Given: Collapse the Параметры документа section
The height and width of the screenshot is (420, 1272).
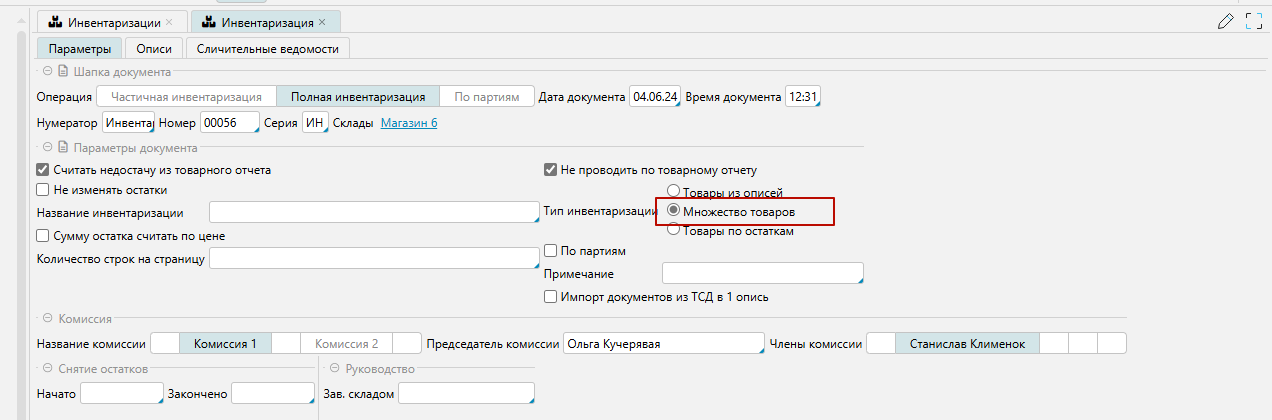Looking at the screenshot, I should tap(46, 148).
